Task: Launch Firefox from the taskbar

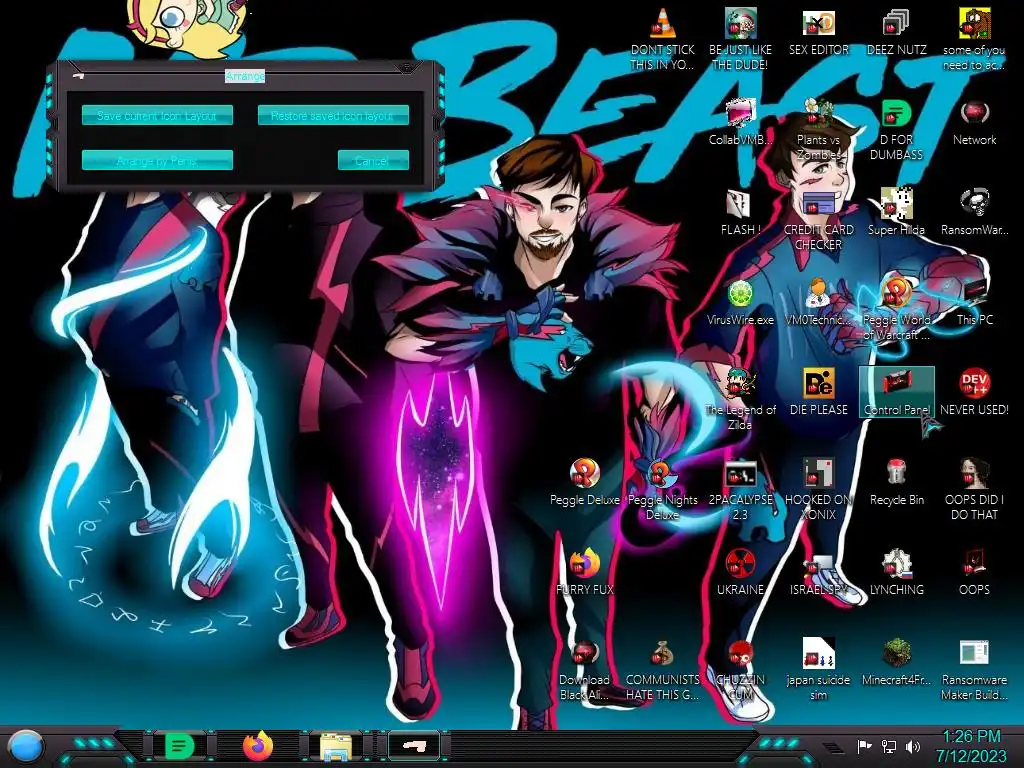Action: click(x=258, y=745)
